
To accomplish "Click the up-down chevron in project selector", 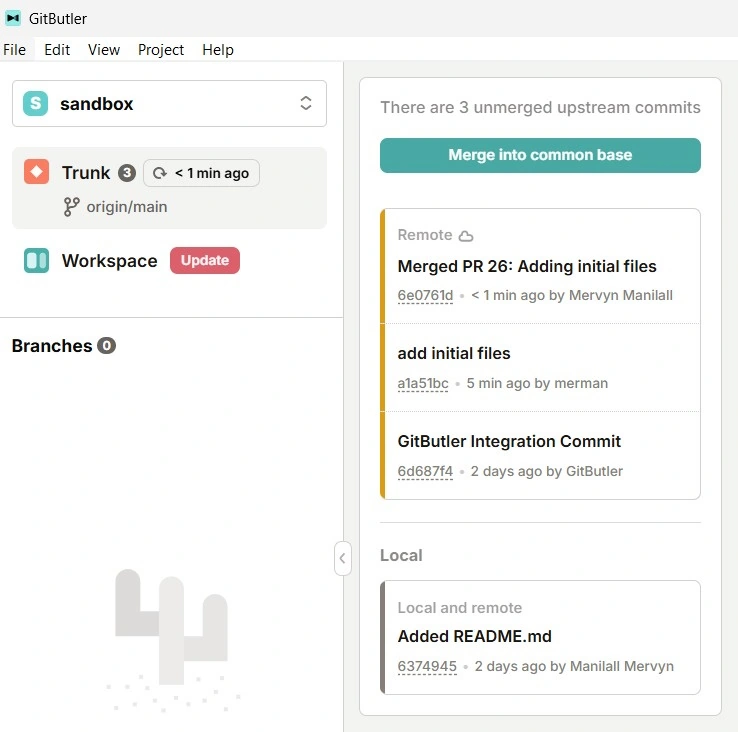I will coord(306,103).
